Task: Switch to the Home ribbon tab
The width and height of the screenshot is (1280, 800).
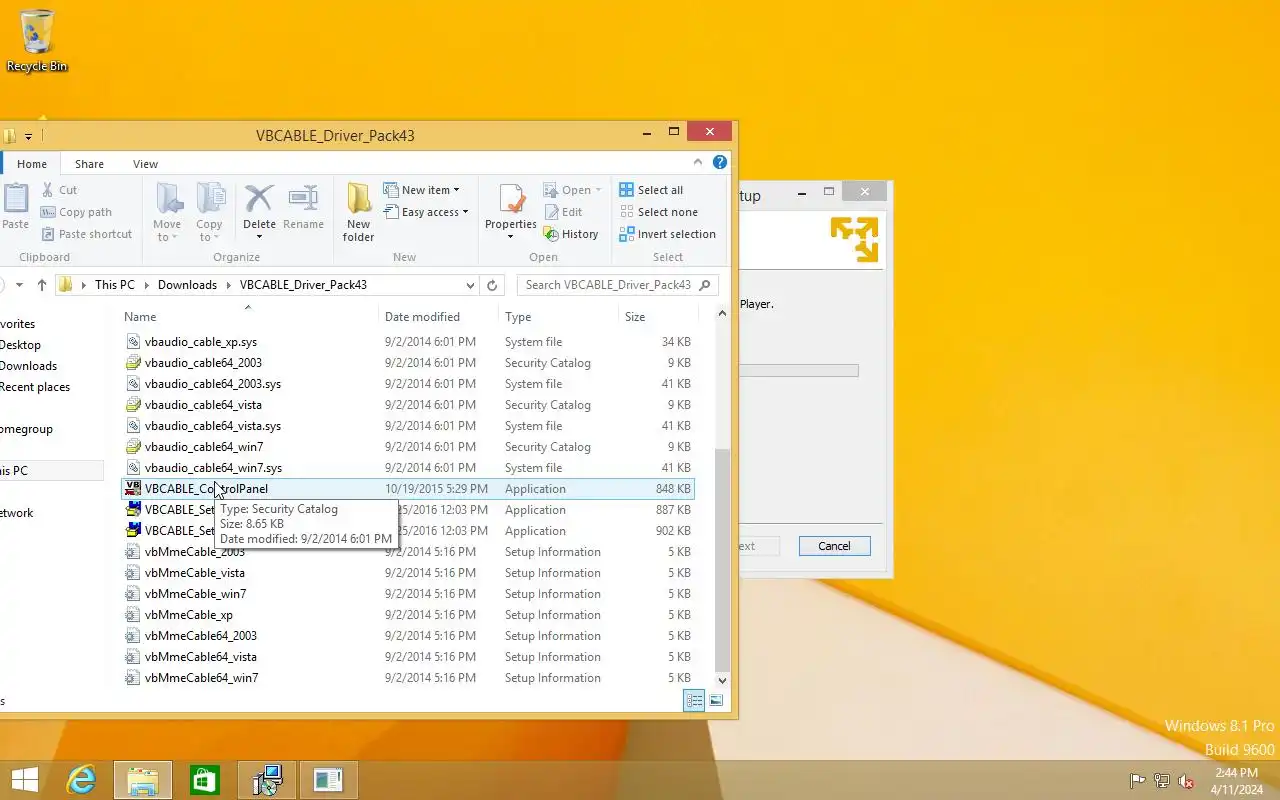Action: click(x=32, y=164)
